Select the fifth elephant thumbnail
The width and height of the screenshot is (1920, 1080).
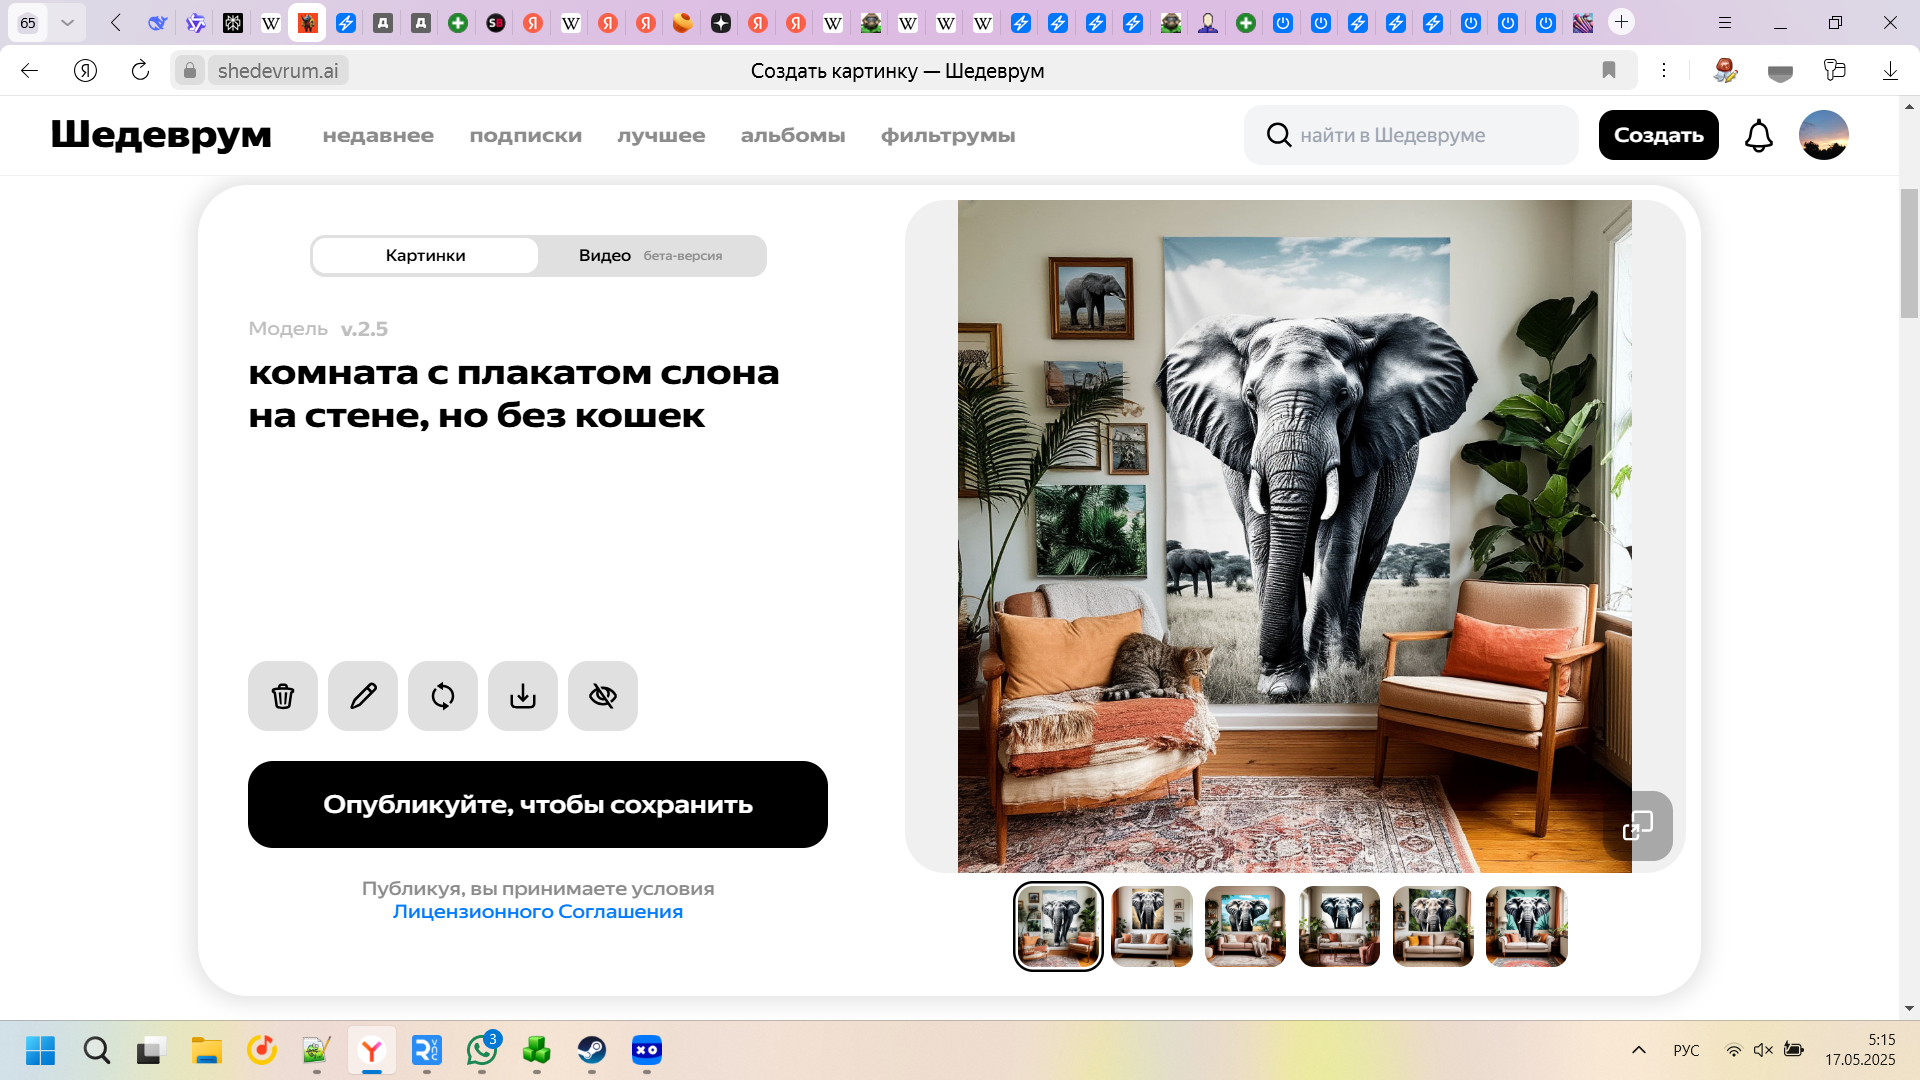(1433, 926)
